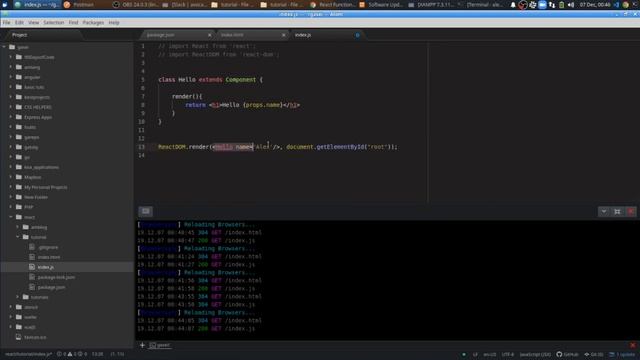Click line number 8 in gutter
The height and width of the screenshot is (360, 640).
142,105
